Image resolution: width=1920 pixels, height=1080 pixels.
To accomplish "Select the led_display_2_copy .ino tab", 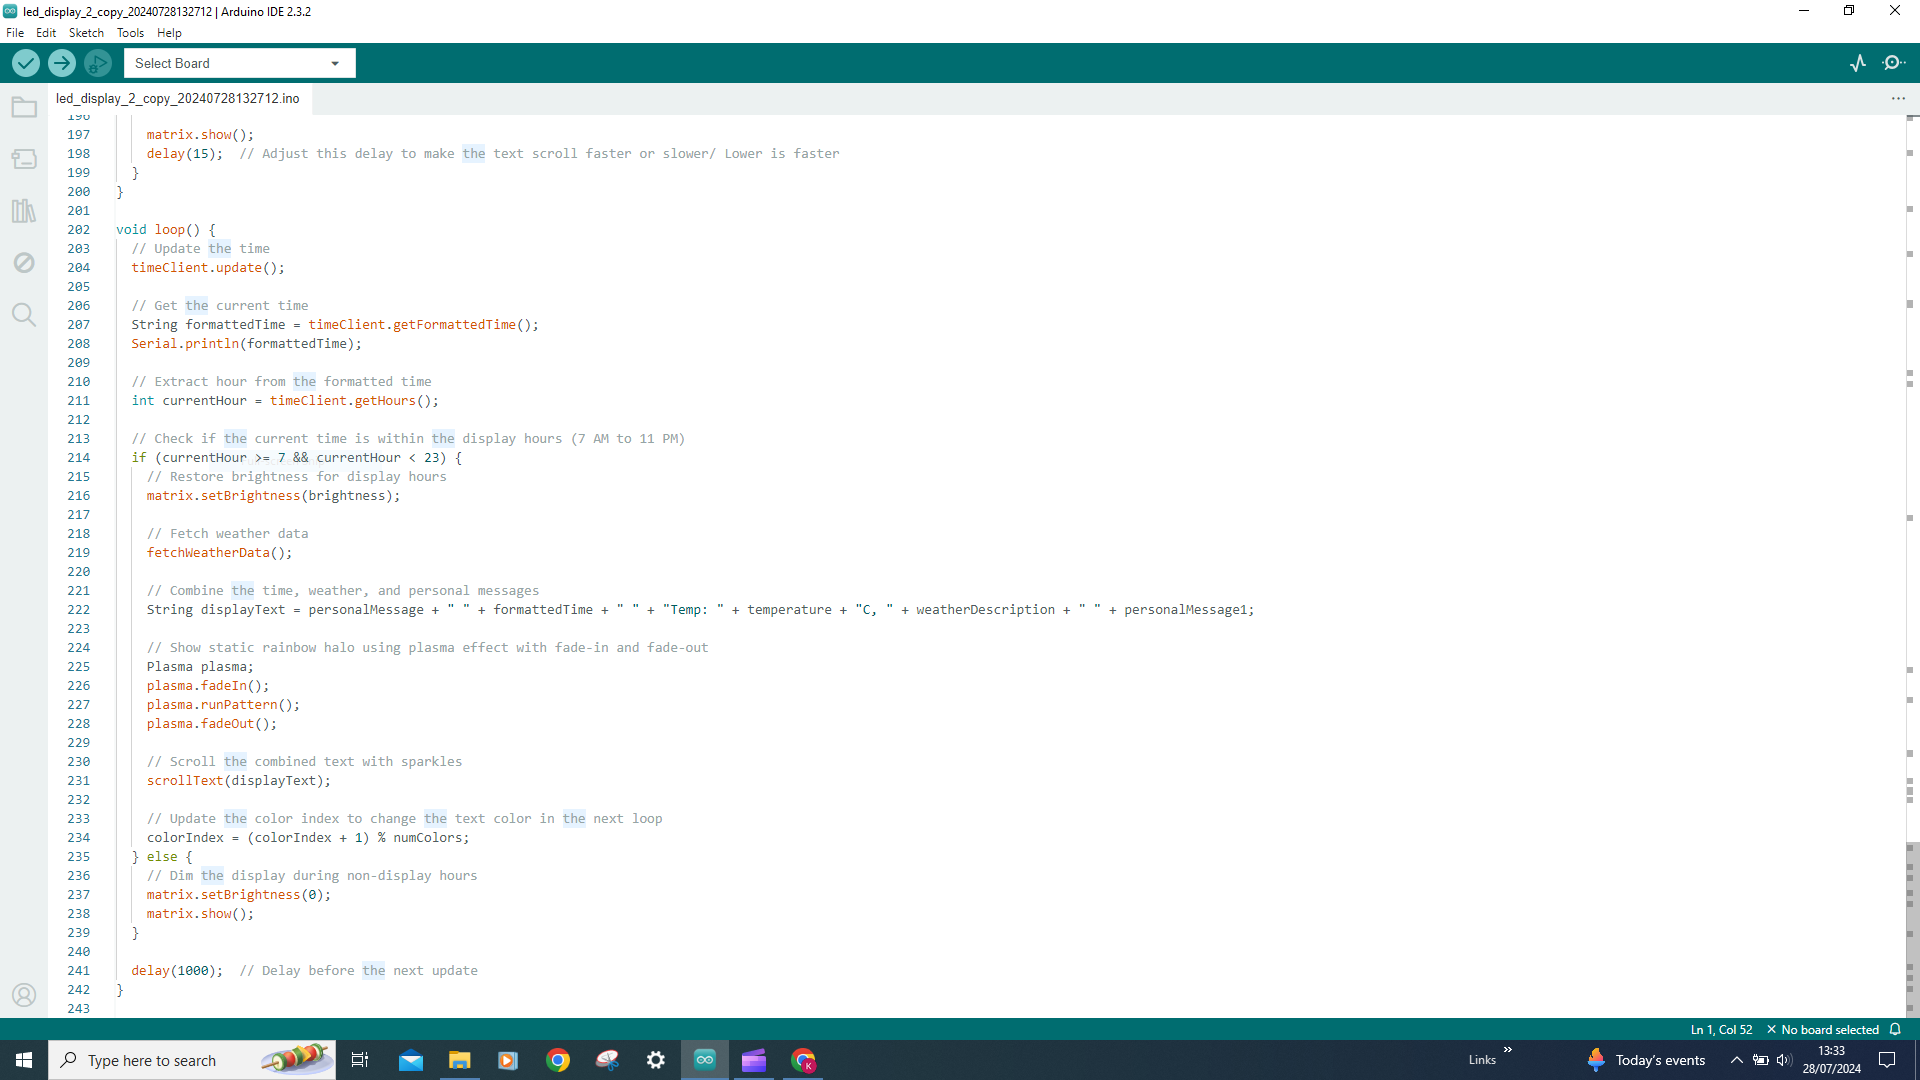I will click(x=178, y=98).
